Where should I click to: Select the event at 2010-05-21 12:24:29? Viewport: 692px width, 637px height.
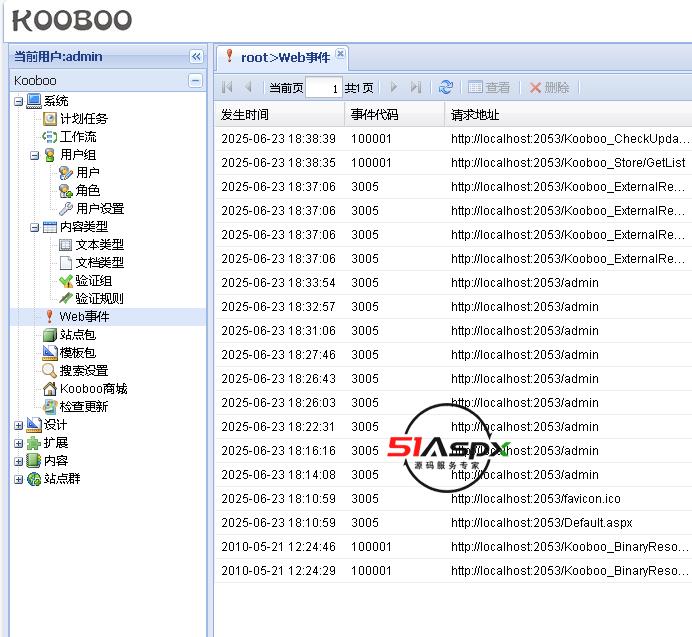(453, 571)
